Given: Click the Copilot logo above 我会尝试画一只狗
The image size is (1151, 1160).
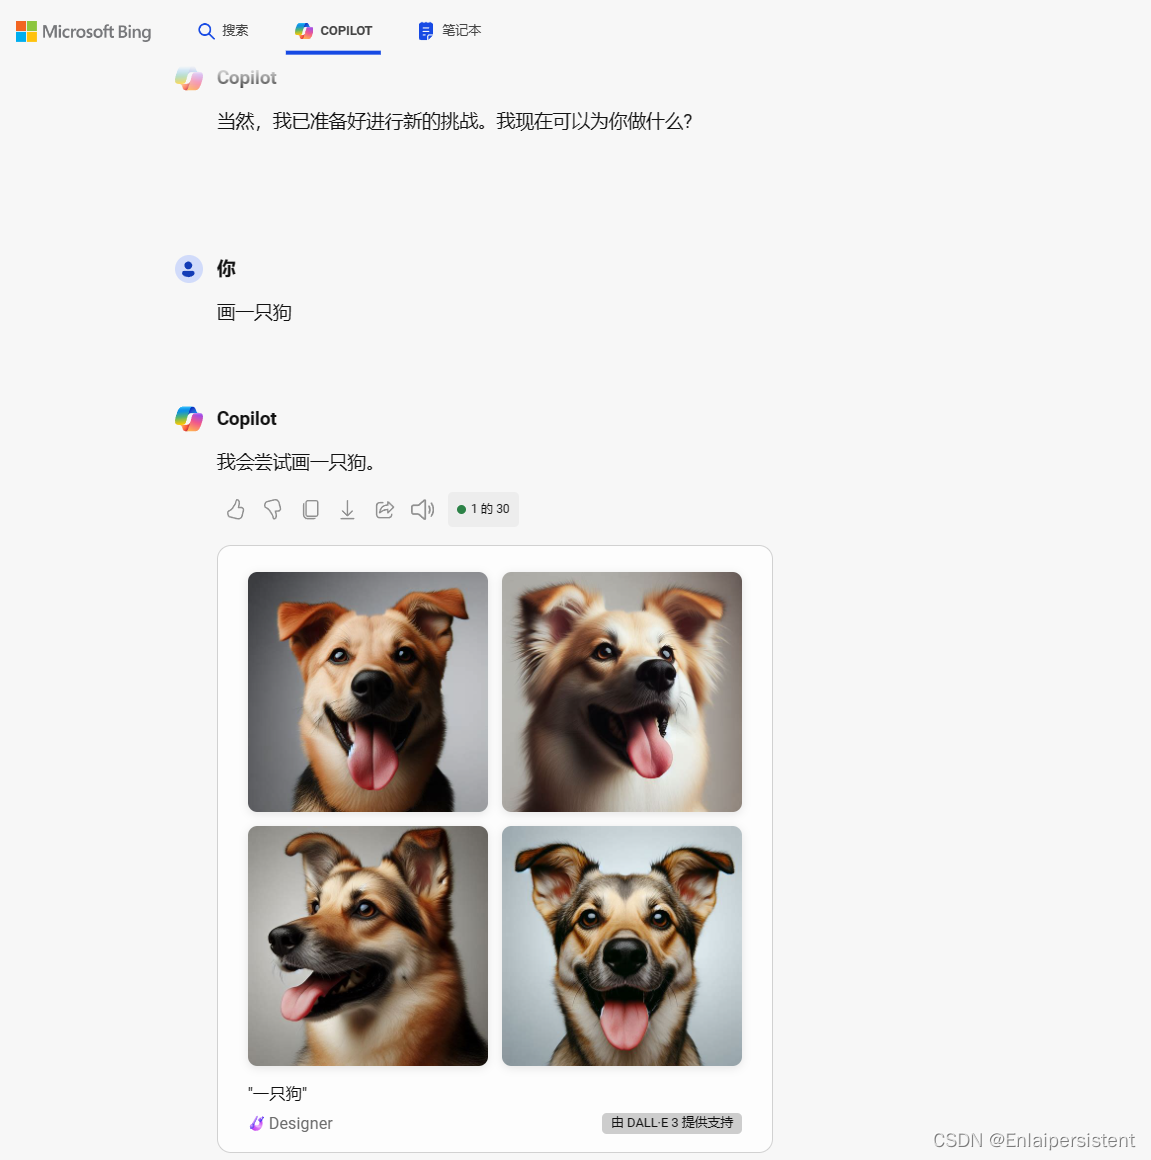Looking at the screenshot, I should point(189,419).
